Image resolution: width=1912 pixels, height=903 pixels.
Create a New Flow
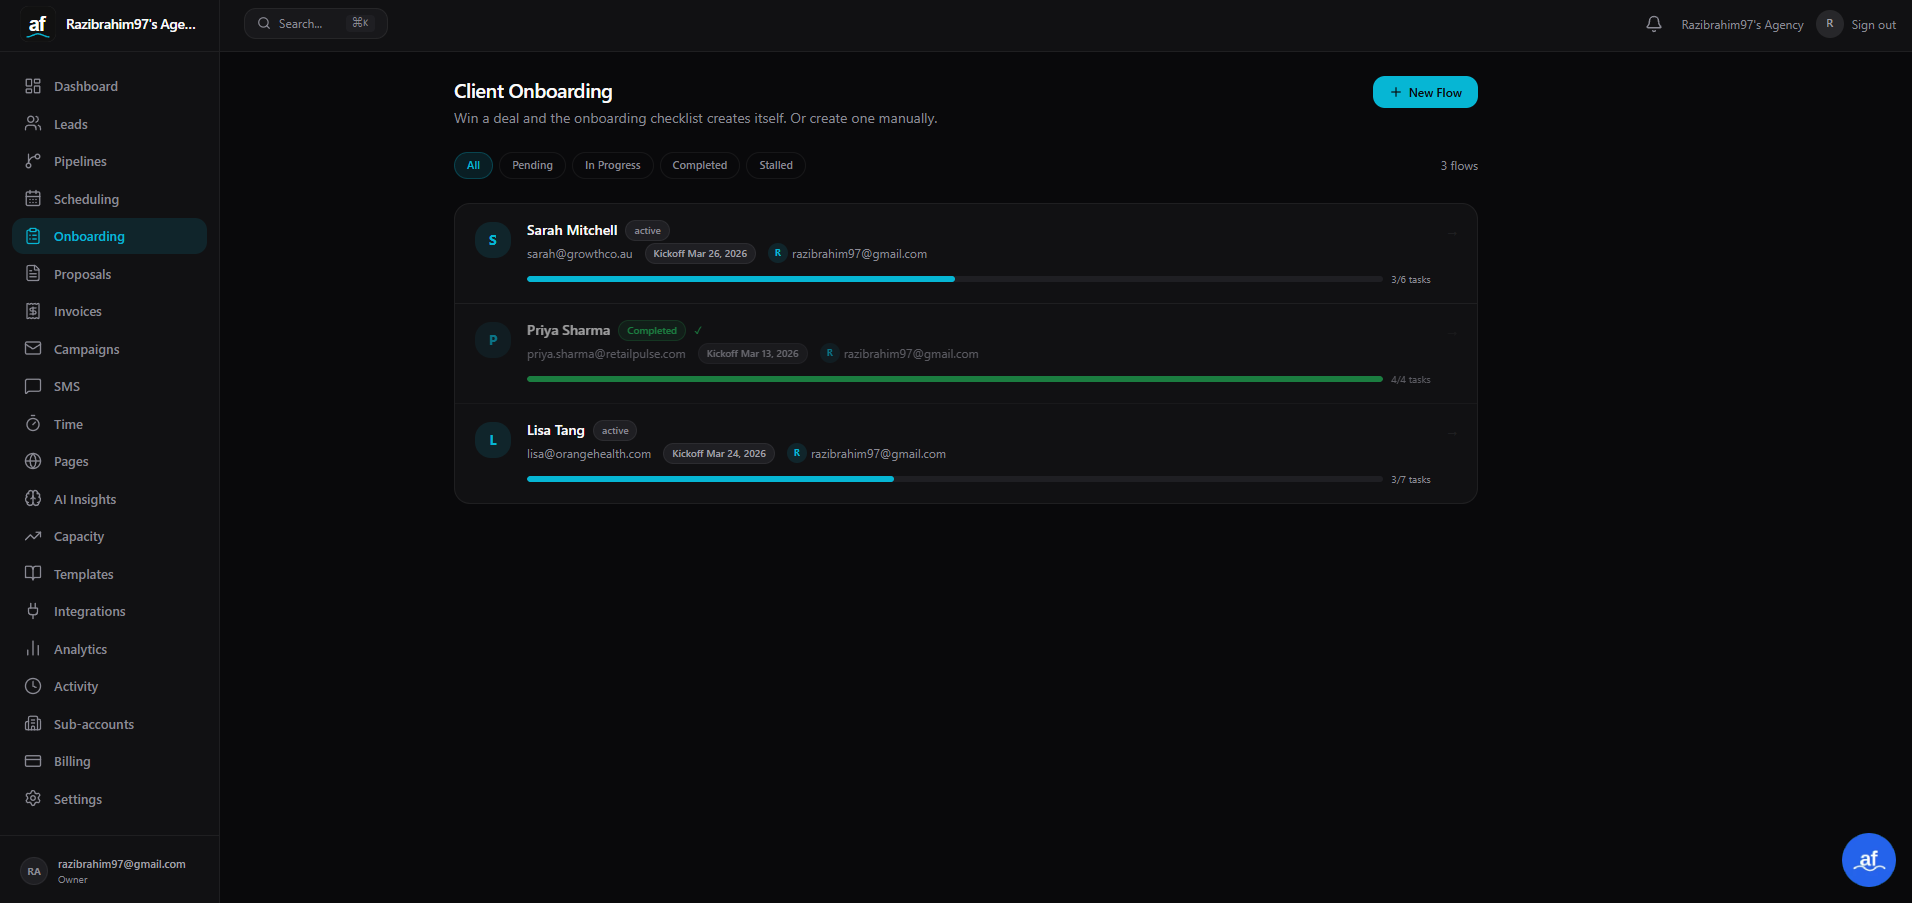click(1424, 91)
